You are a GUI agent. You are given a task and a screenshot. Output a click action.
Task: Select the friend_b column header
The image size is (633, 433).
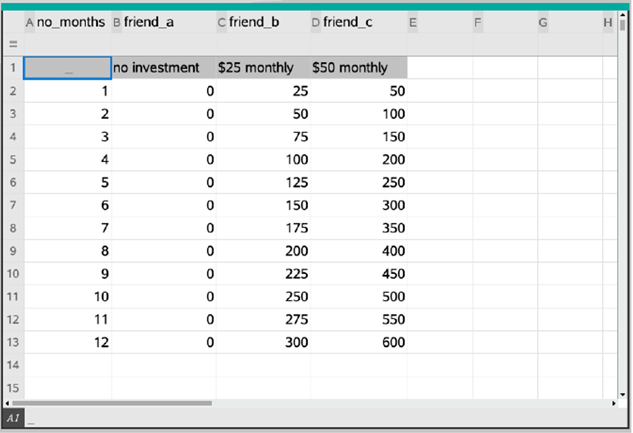point(263,21)
